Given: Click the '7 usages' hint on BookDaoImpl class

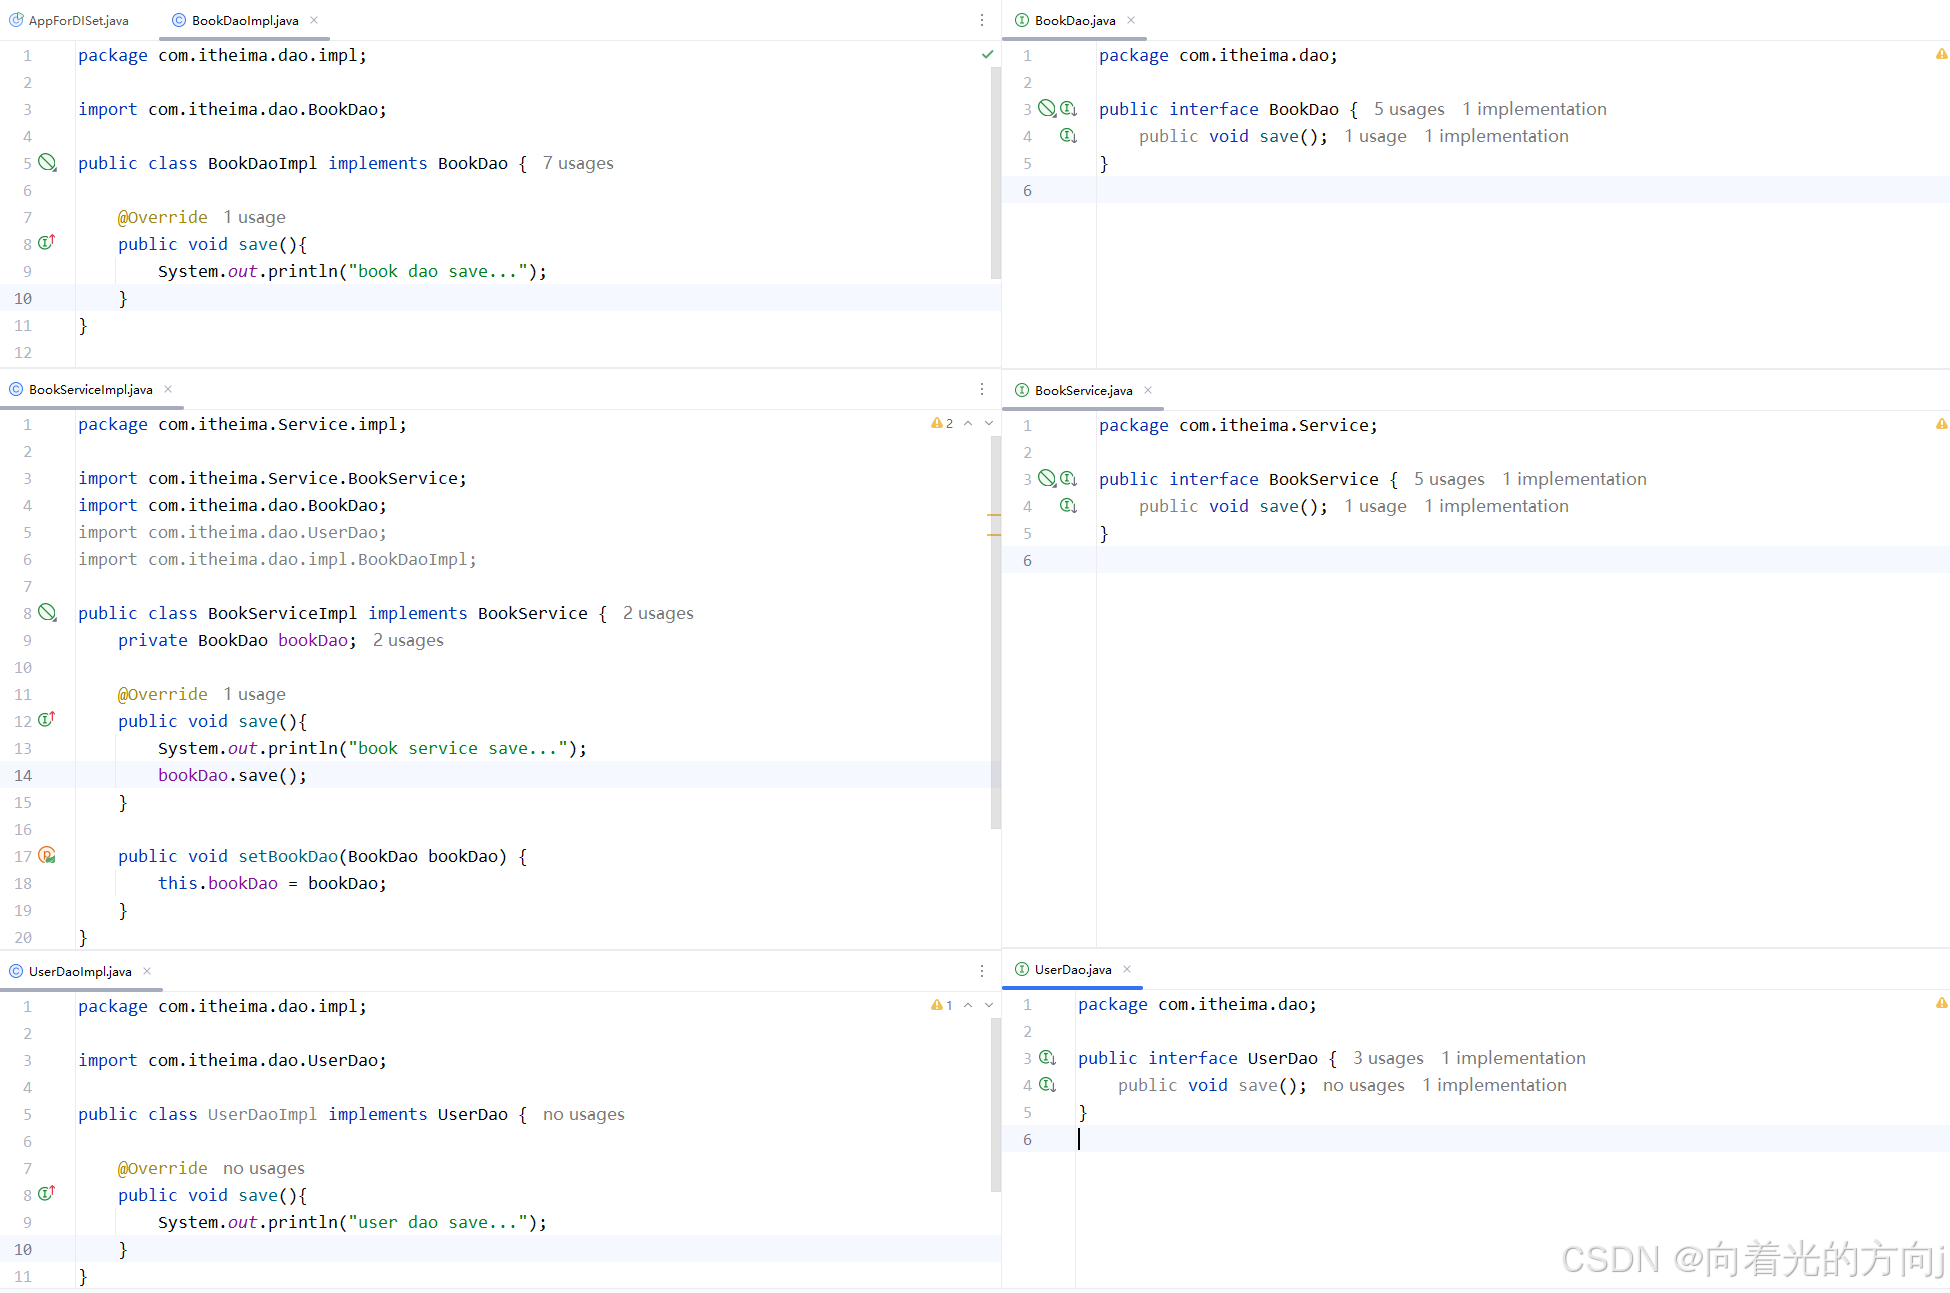Looking at the screenshot, I should (x=578, y=163).
